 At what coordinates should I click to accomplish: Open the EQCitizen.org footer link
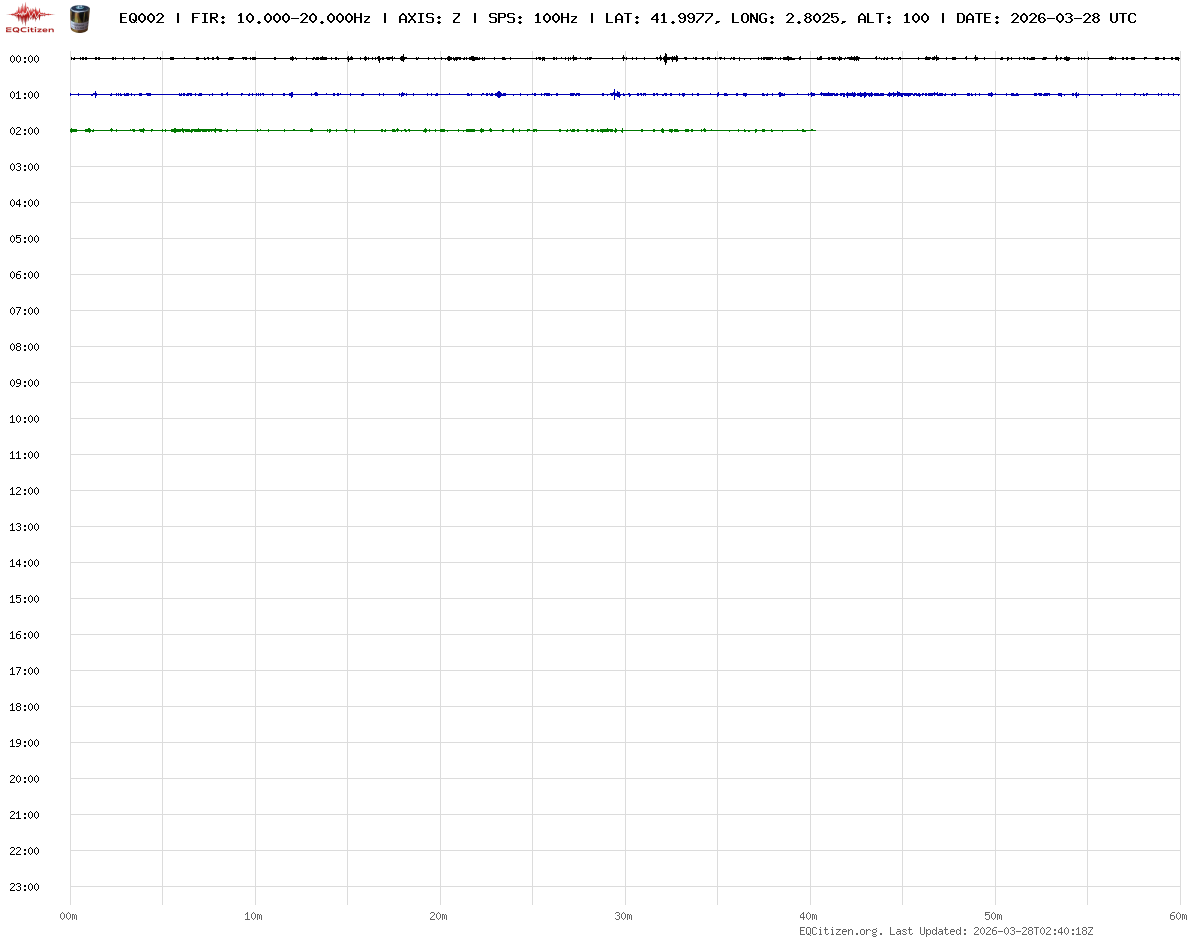(x=841, y=931)
